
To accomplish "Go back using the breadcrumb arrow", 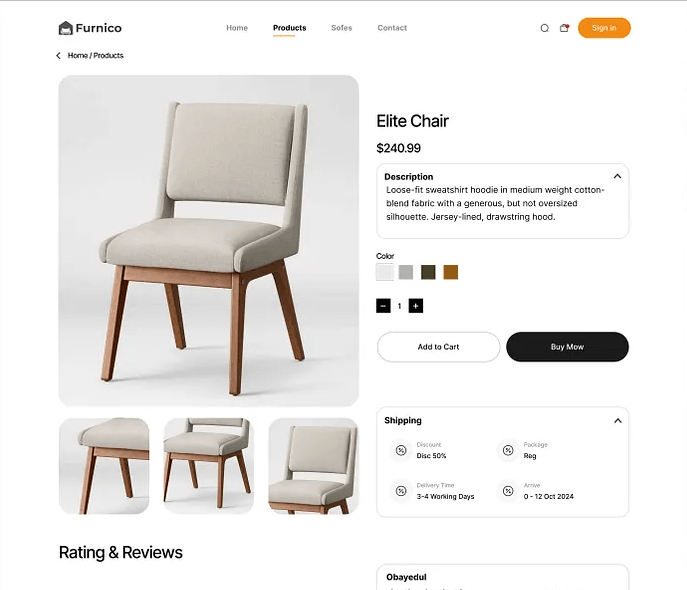I will pyautogui.click(x=58, y=56).
